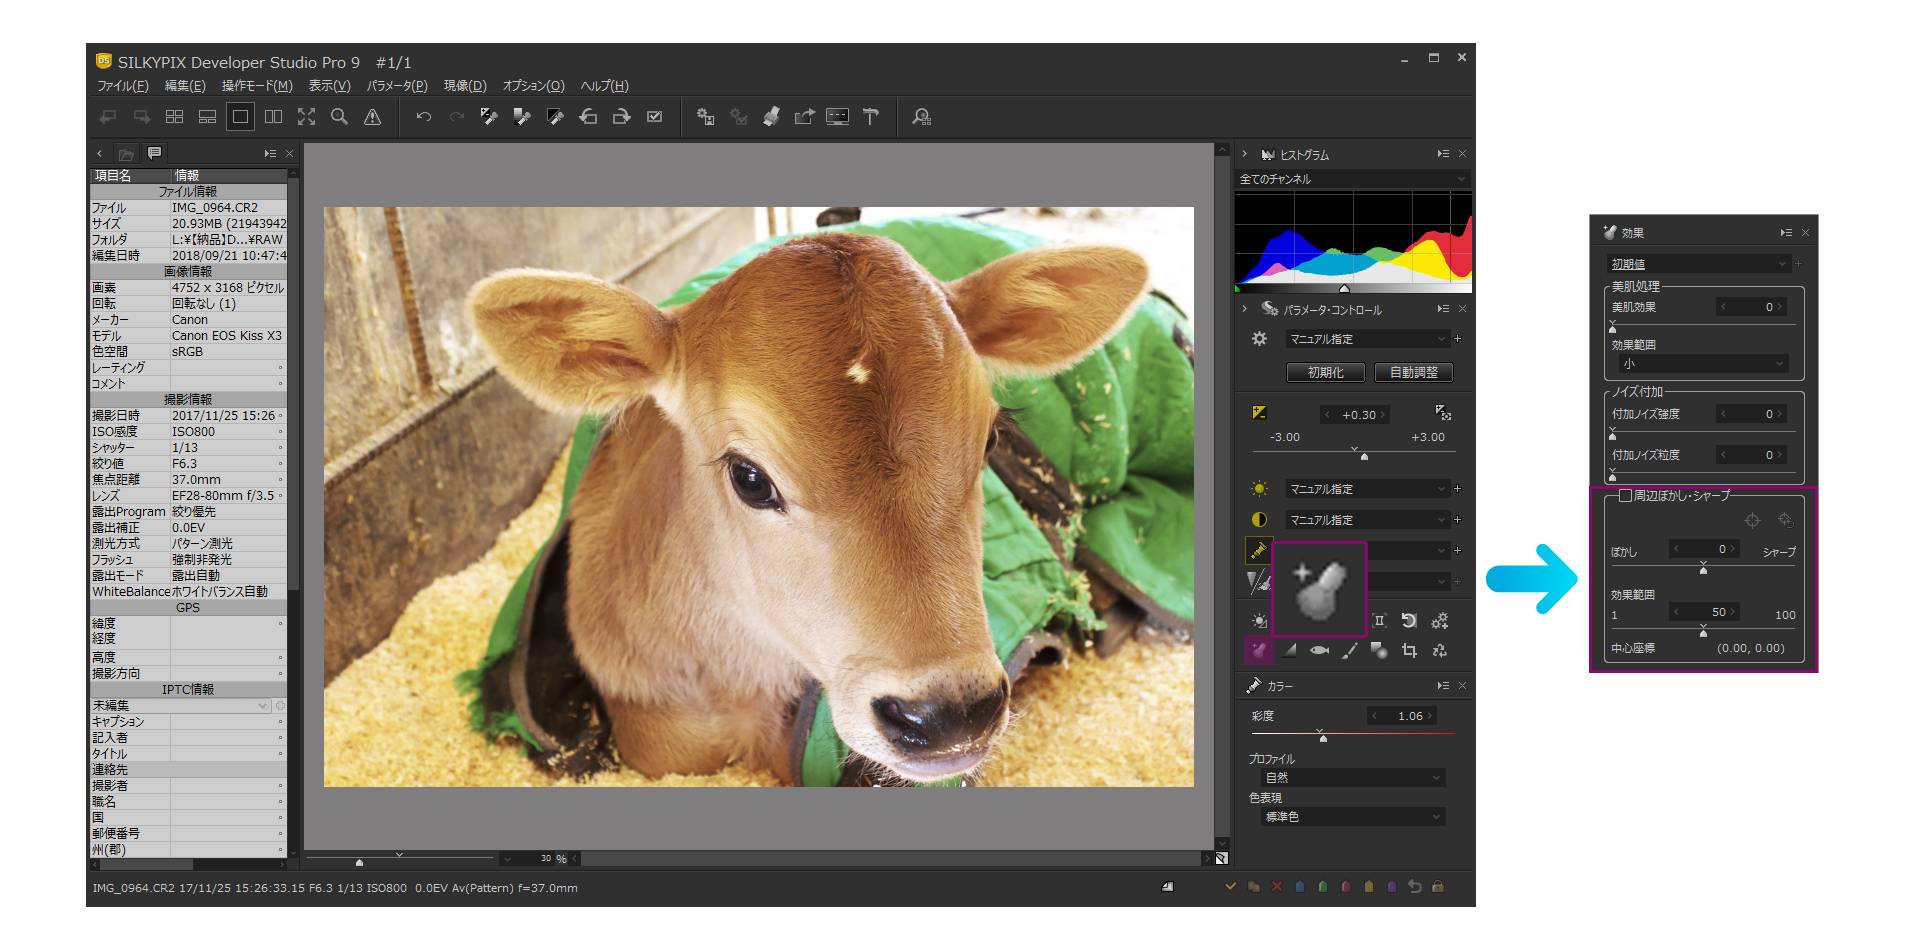Activate single preview window mode

[240, 117]
